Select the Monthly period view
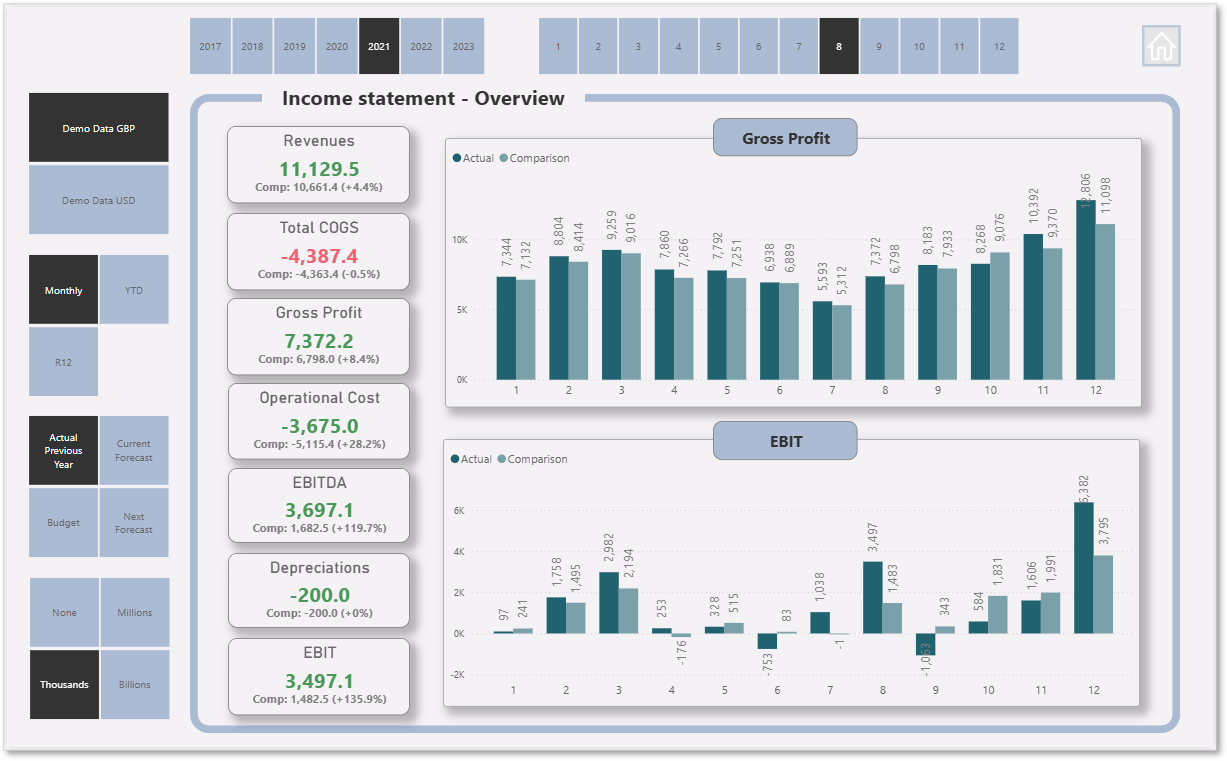 click(63, 290)
